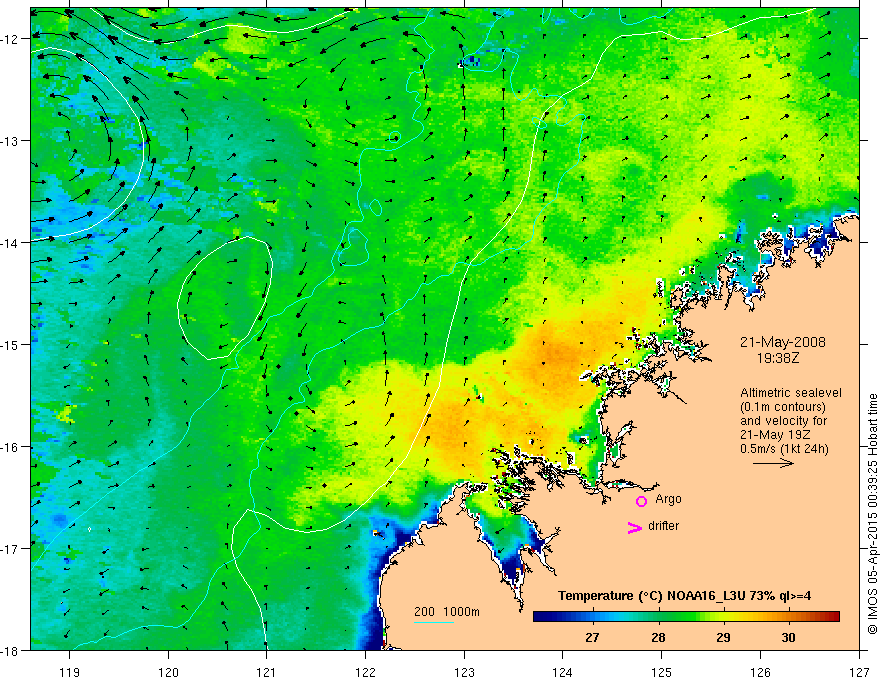Image resolution: width=880 pixels, height=680 pixels.
Task: Click the '(0.1m contours)' text
Action: 783,407
